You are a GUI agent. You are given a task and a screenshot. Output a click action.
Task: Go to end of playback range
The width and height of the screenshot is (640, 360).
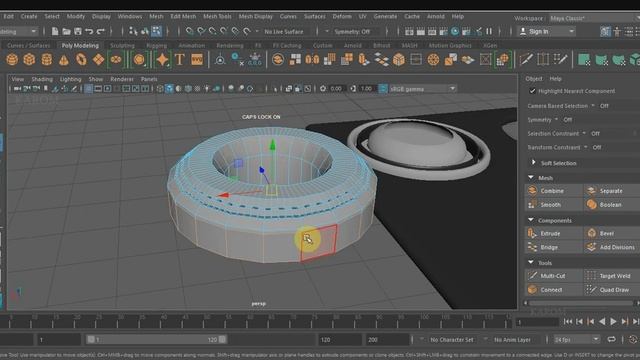(x=636, y=322)
